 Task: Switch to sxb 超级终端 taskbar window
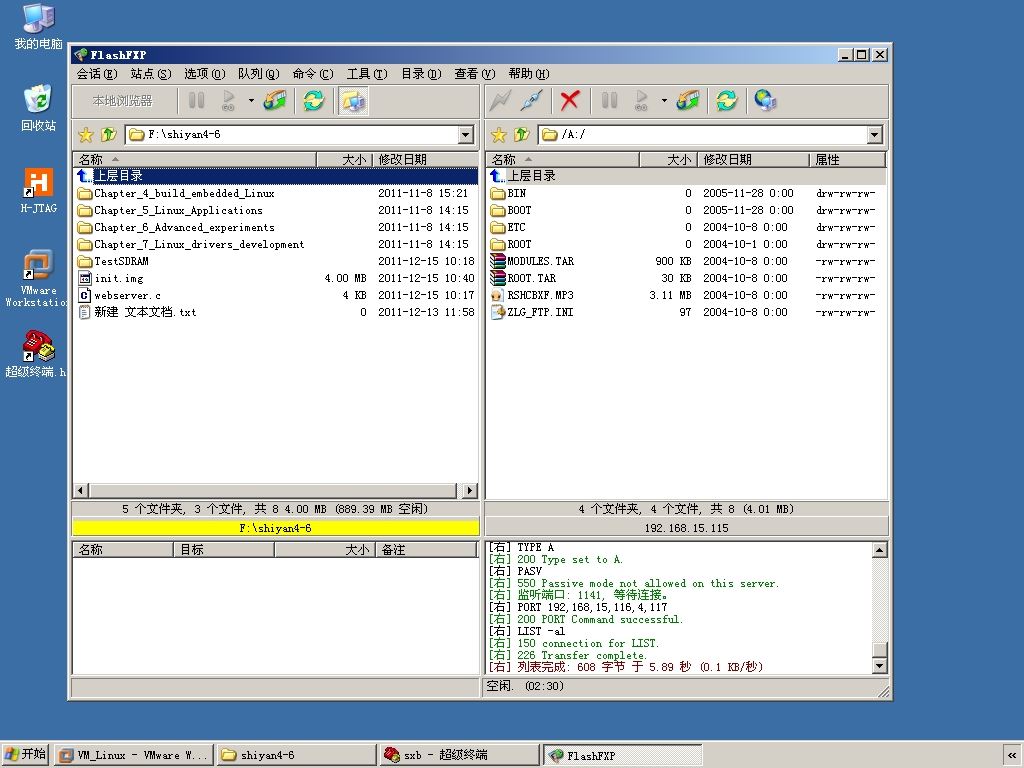tap(459, 755)
